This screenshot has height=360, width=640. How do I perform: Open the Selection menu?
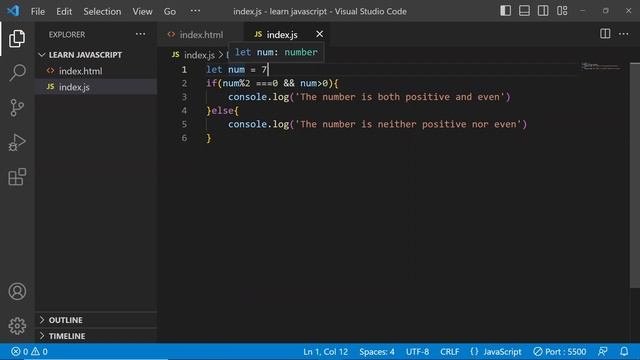pos(102,11)
